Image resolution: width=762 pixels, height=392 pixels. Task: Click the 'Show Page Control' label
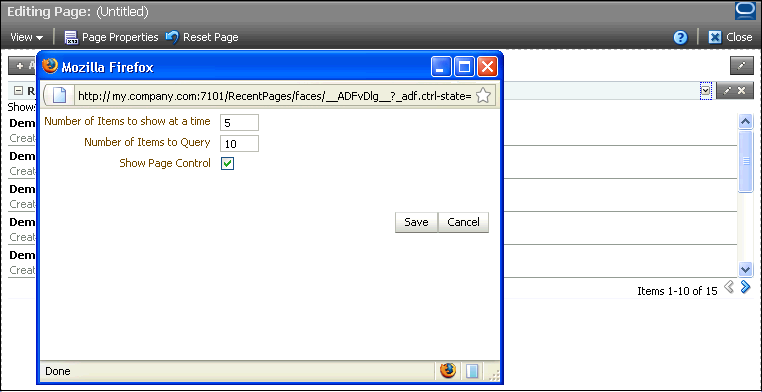click(165, 164)
